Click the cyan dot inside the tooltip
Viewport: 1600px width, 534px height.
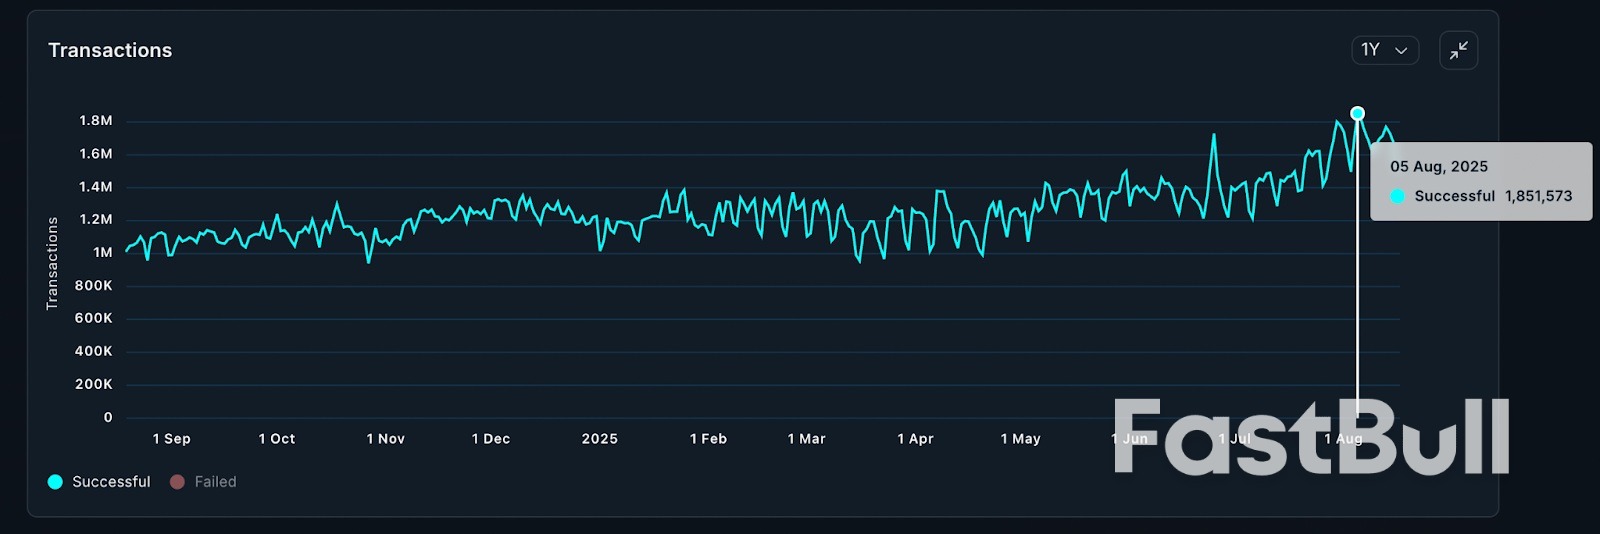[1397, 196]
